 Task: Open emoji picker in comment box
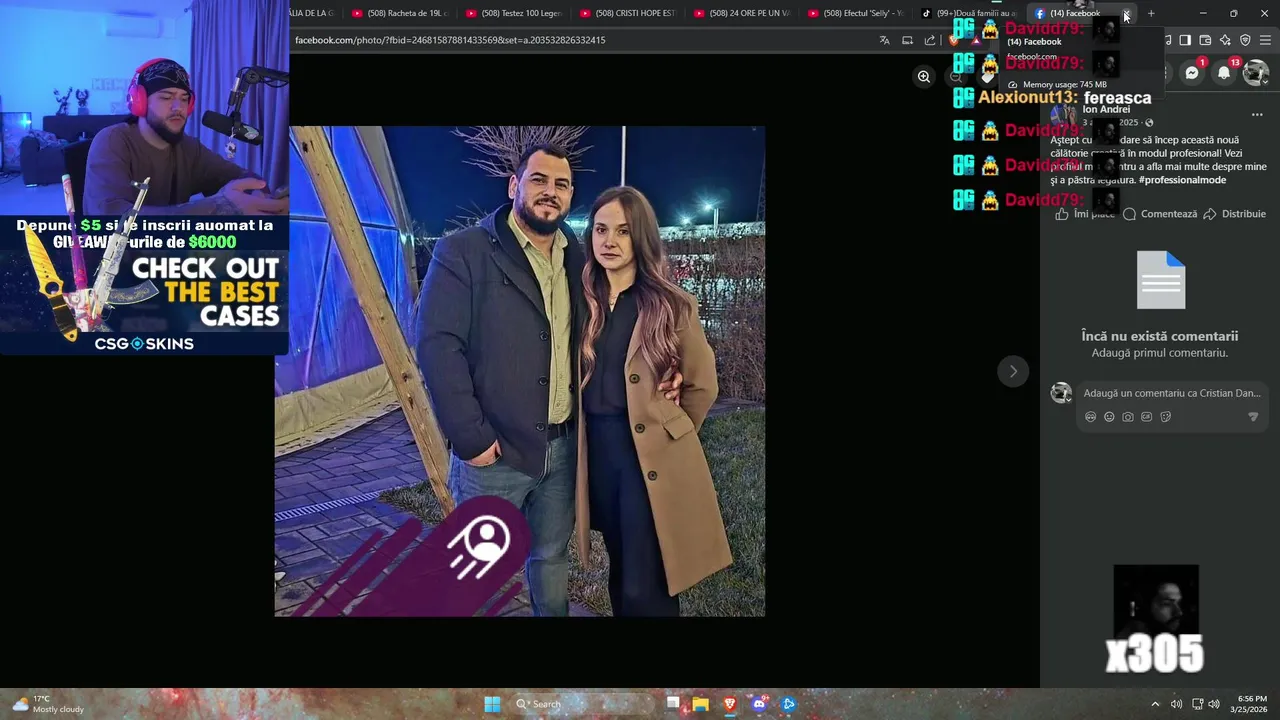1109,417
